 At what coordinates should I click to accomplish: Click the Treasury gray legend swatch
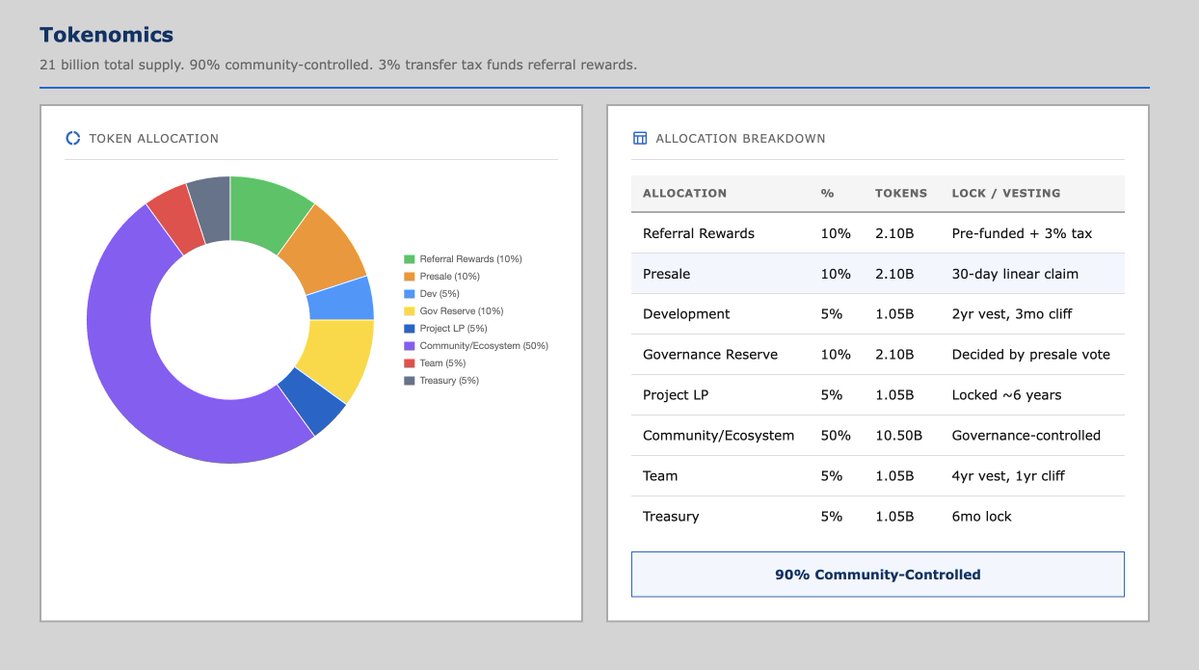[x=409, y=381]
